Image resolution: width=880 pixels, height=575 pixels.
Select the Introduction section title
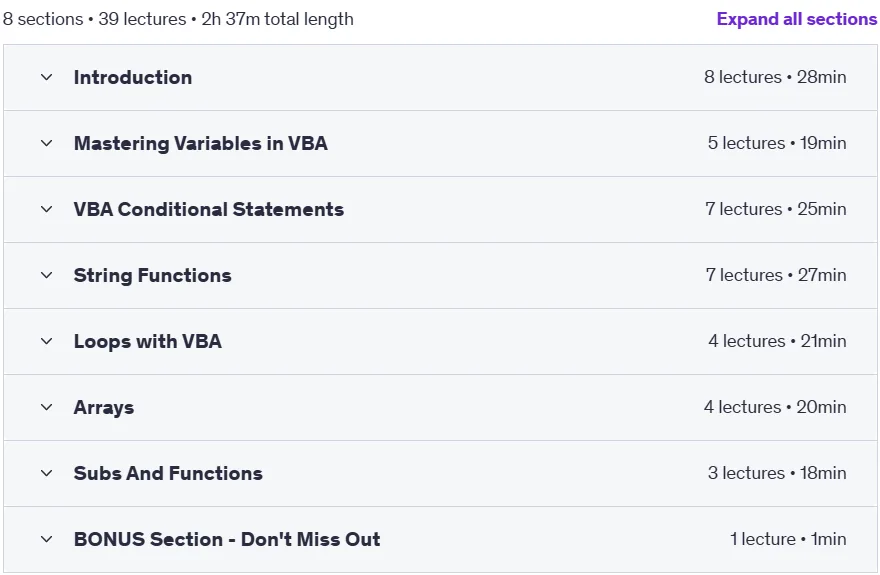point(133,77)
